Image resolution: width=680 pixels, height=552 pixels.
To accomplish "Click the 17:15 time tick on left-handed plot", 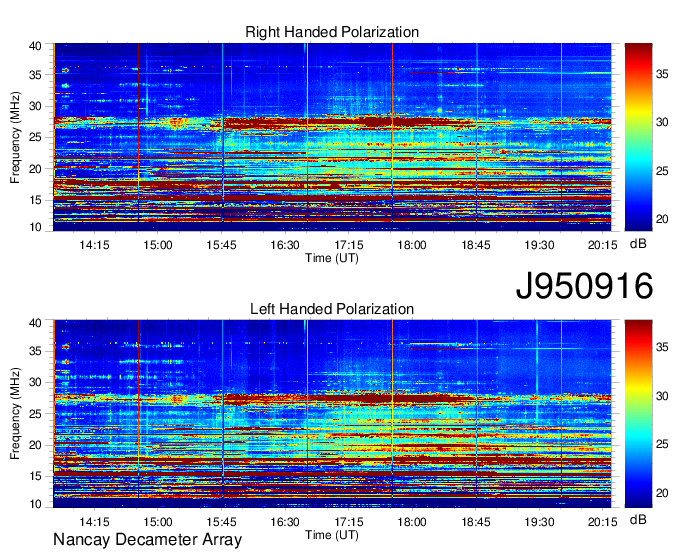I will pos(349,522).
